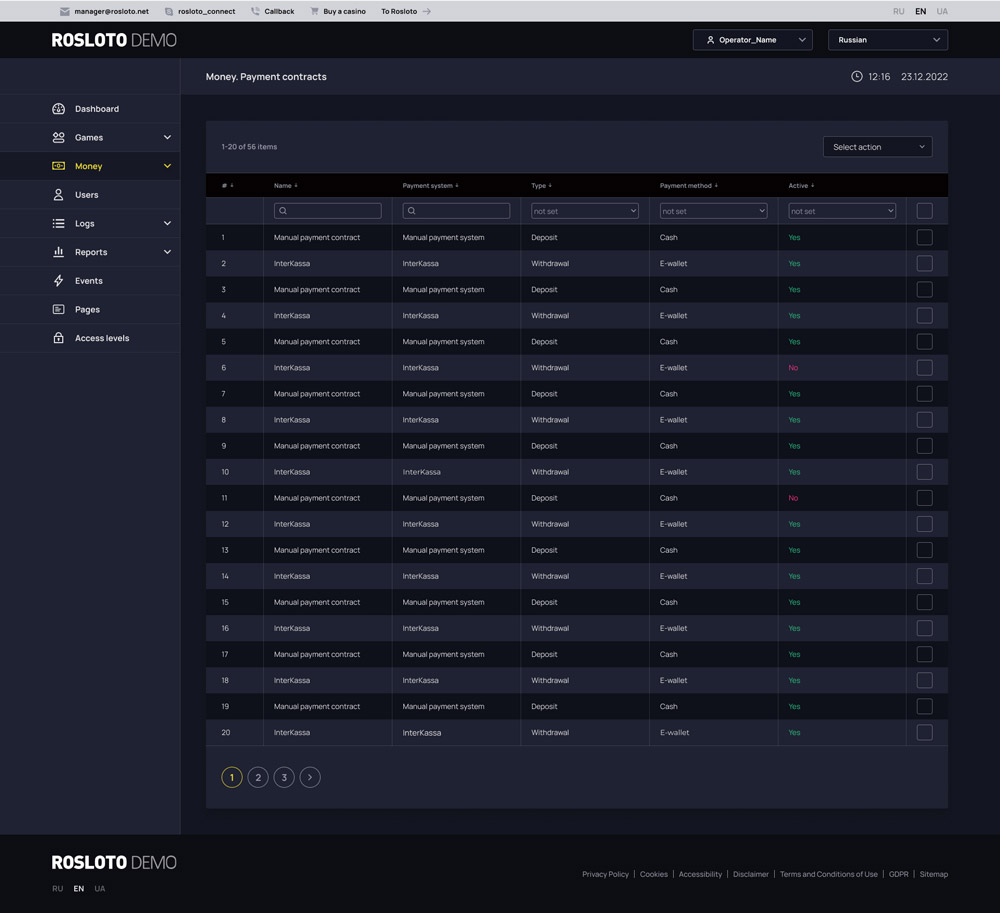The height and width of the screenshot is (913, 1000).
Task: Click the Access levels lock icon
Action: point(58,338)
